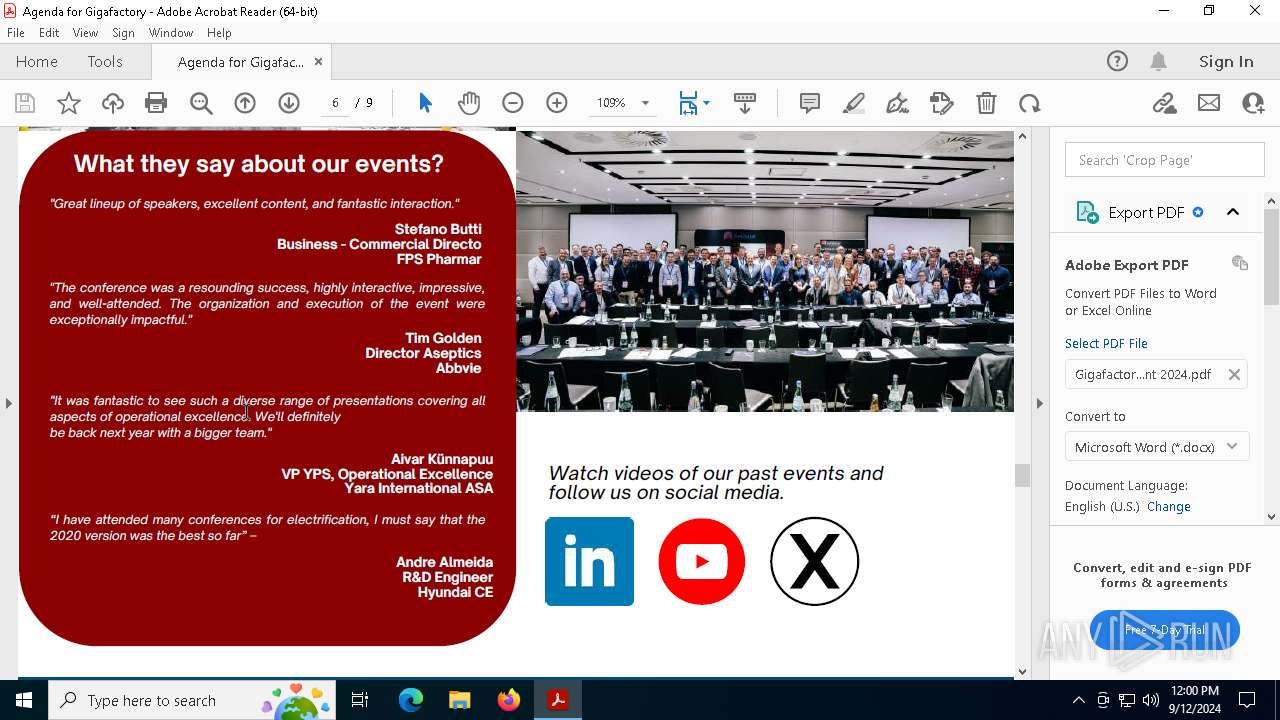Bookmark the document with the star icon
Viewport: 1280px width, 720px height.
coord(69,103)
